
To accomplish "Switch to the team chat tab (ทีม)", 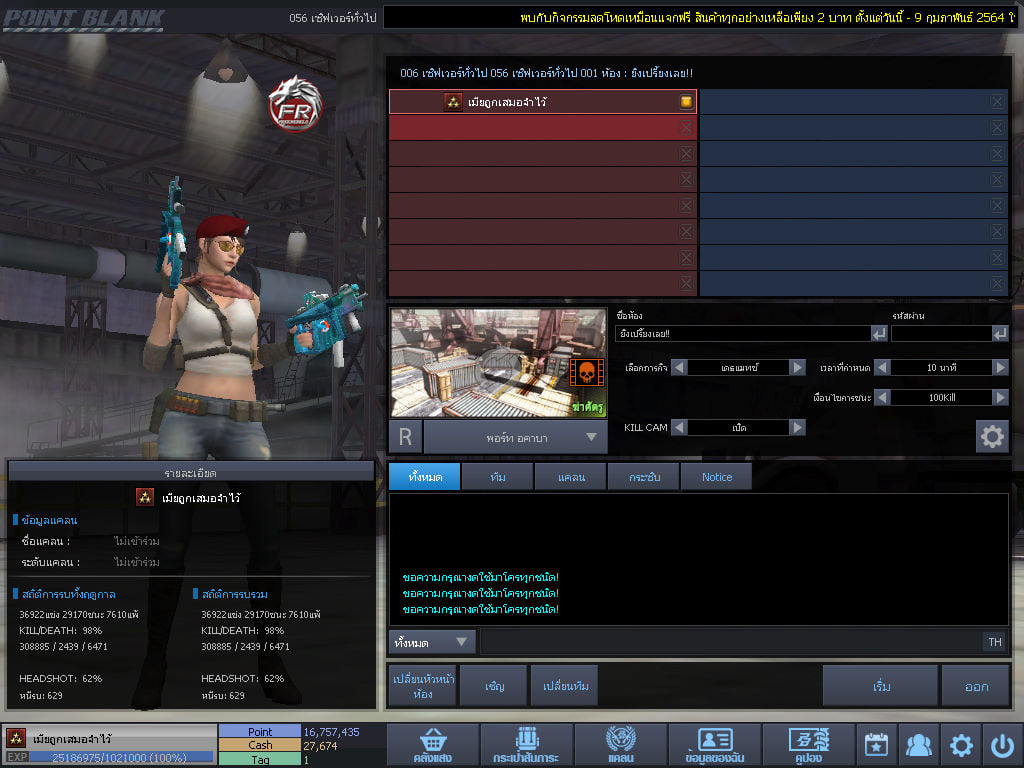I will tap(497, 477).
